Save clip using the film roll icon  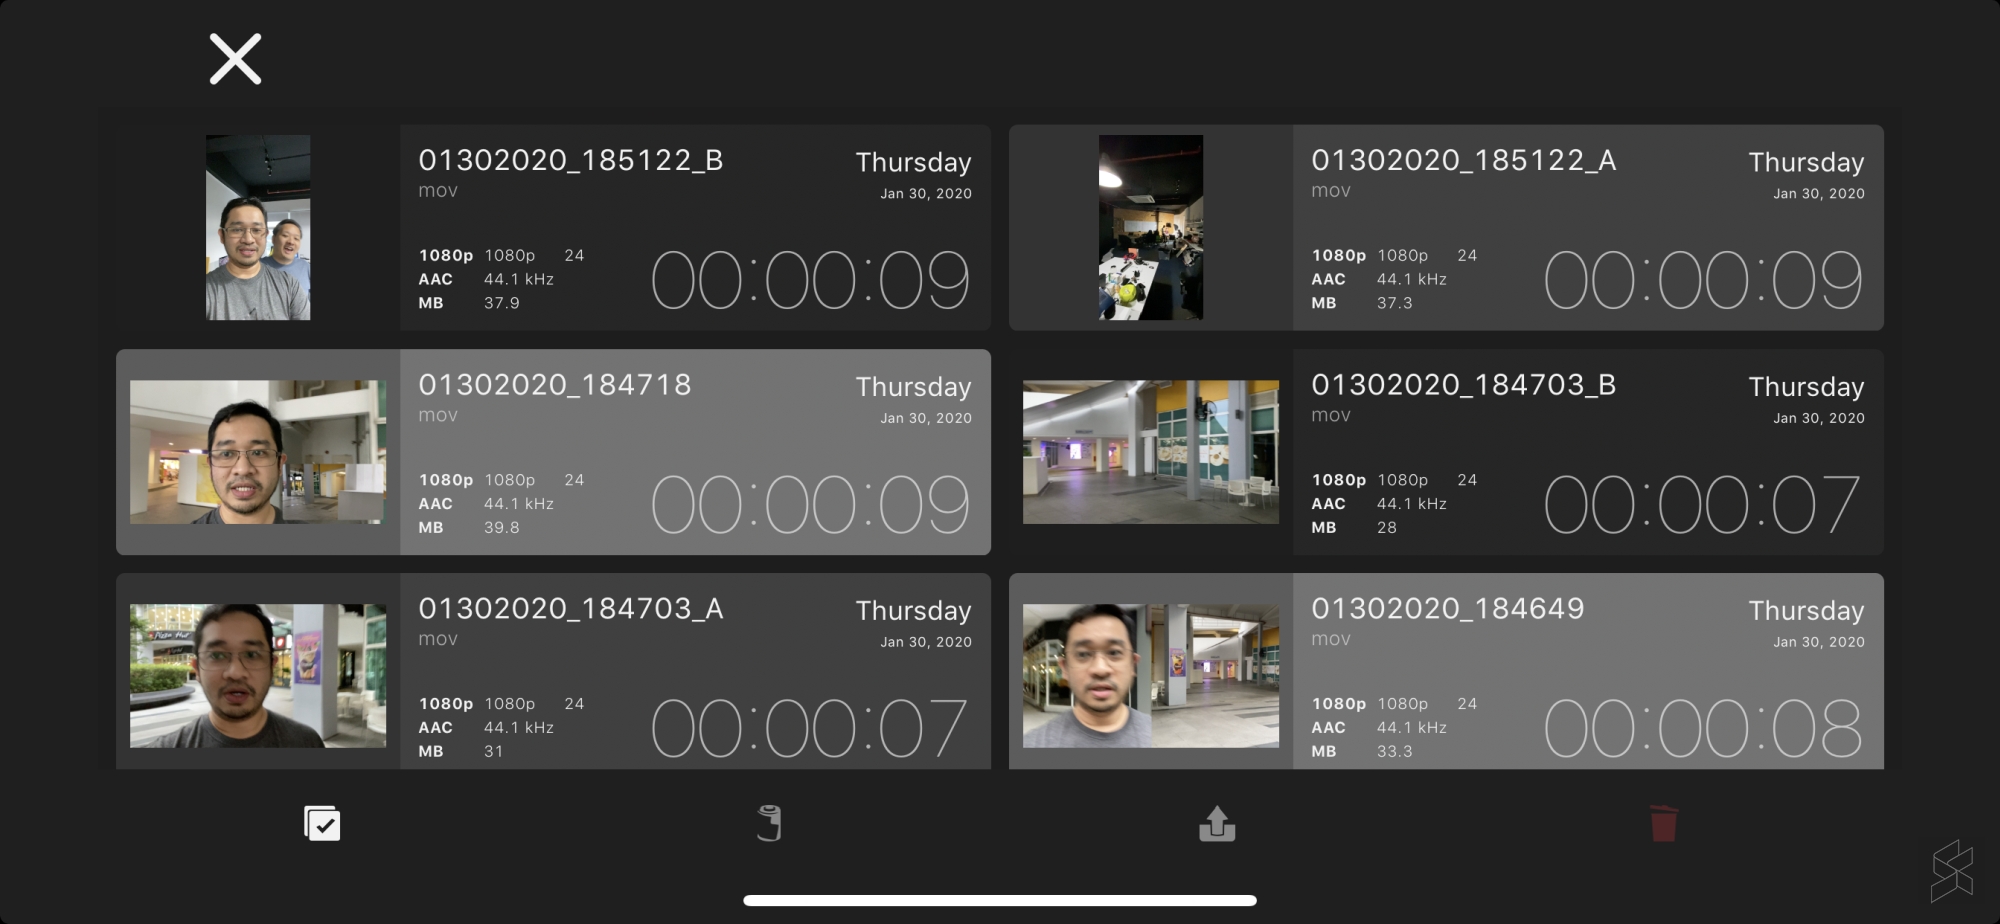pos(768,823)
